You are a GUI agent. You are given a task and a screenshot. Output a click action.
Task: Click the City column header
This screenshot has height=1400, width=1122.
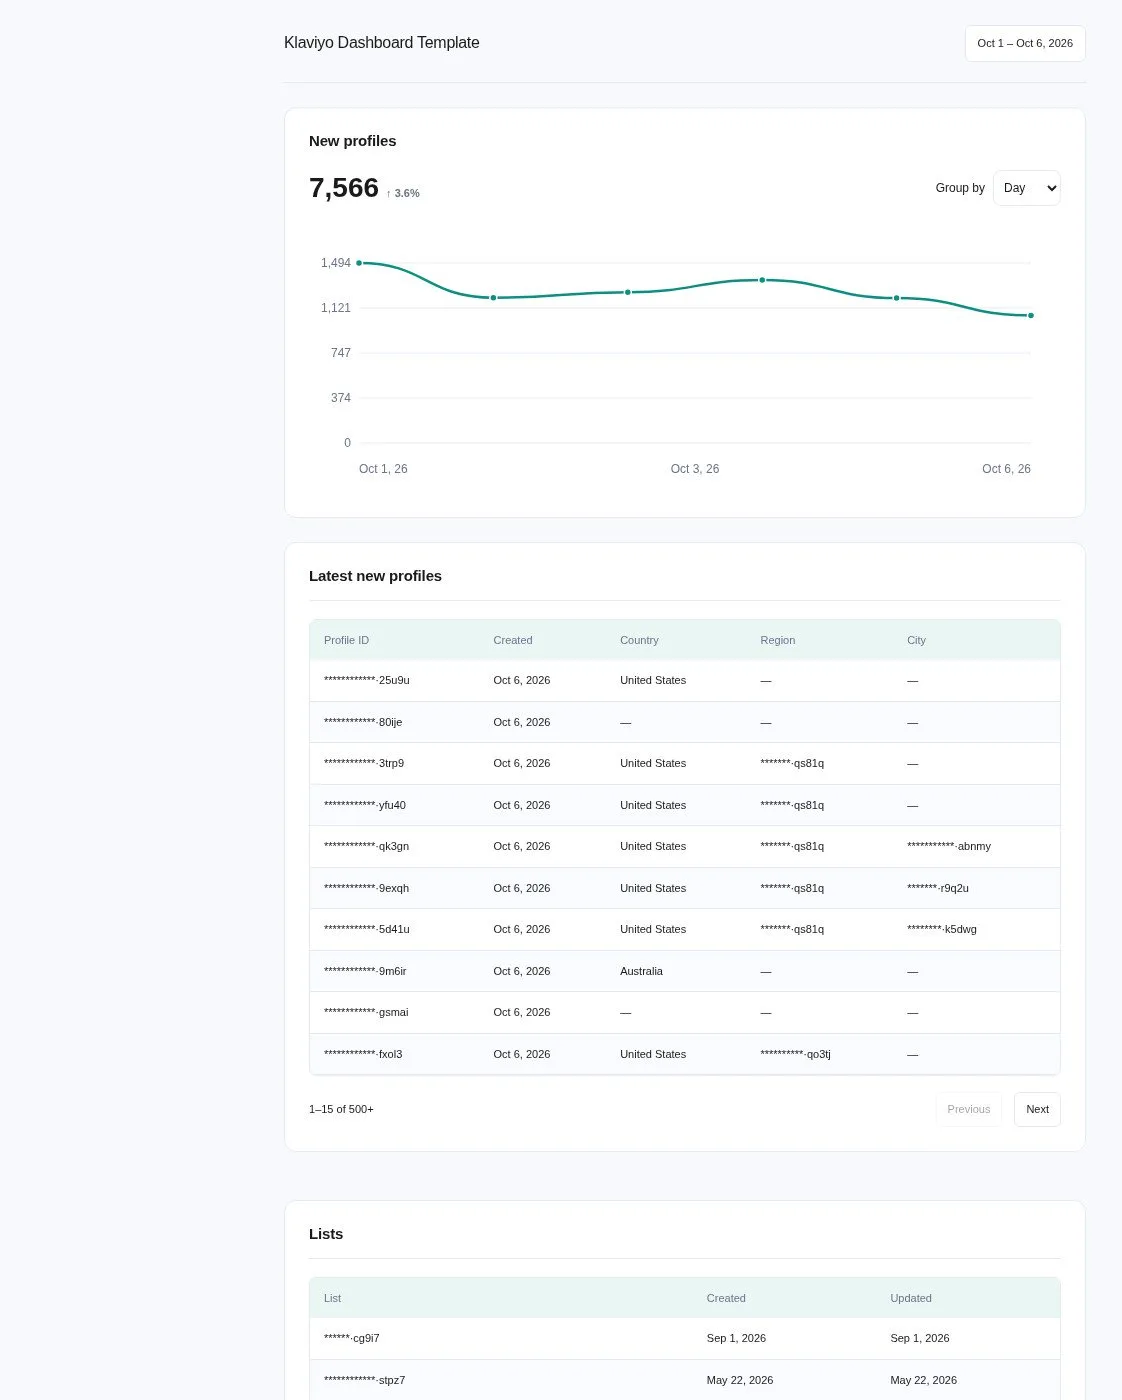click(916, 640)
